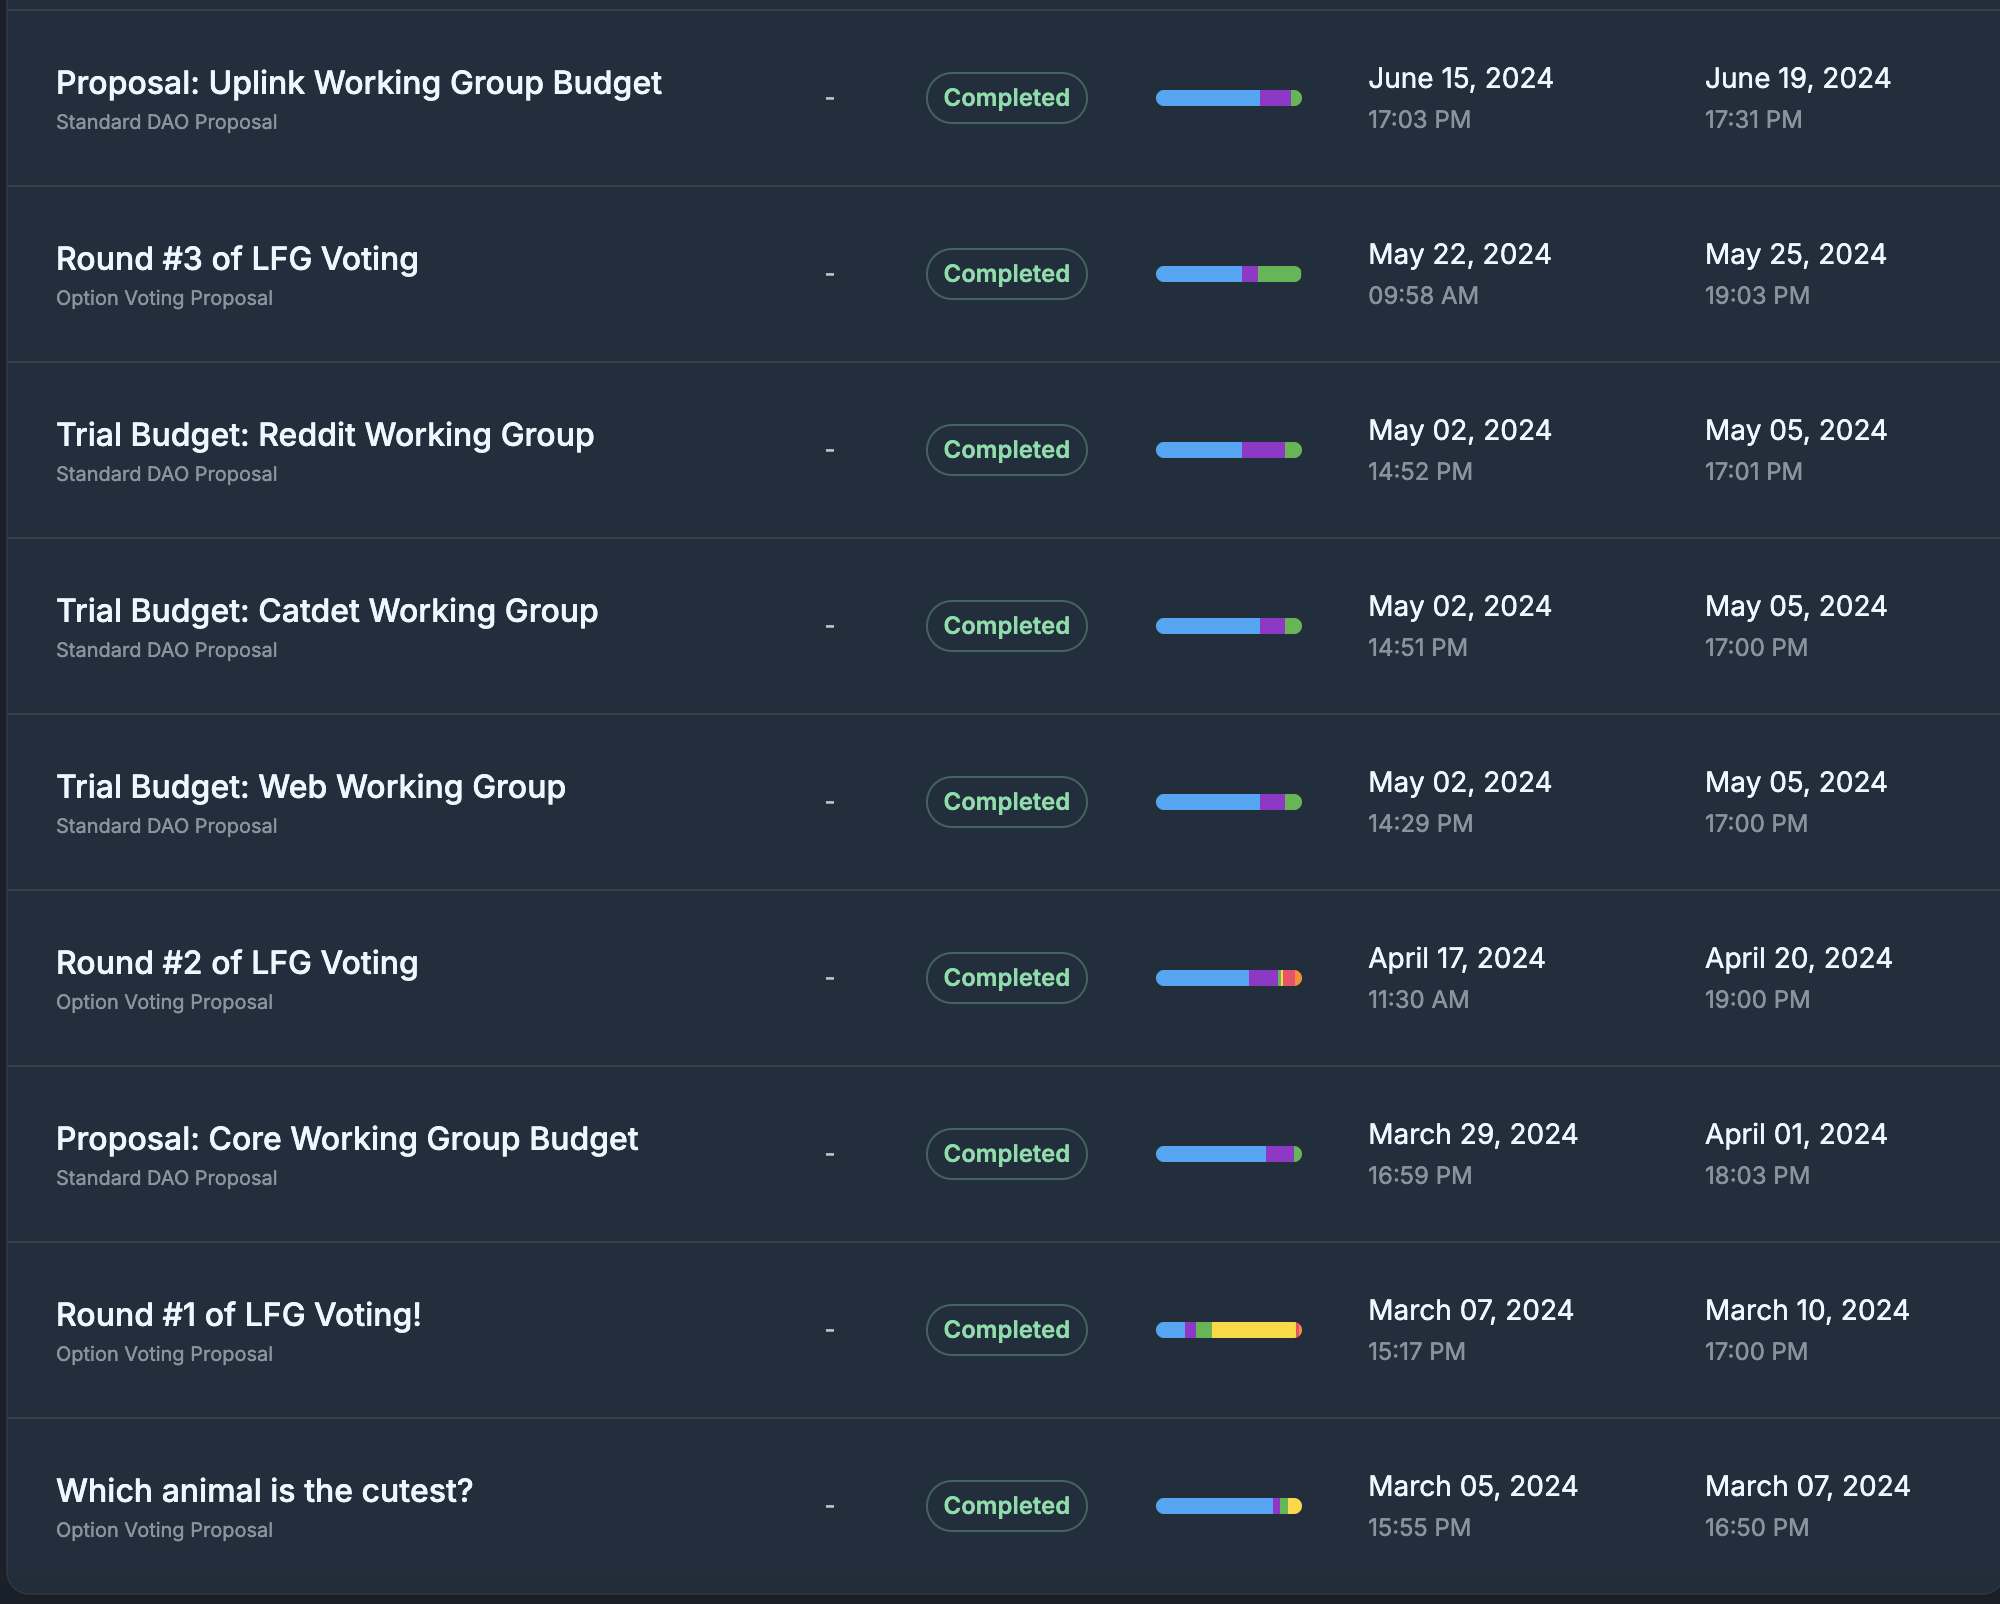Open Trial Budget: Web Working Group

311,787
